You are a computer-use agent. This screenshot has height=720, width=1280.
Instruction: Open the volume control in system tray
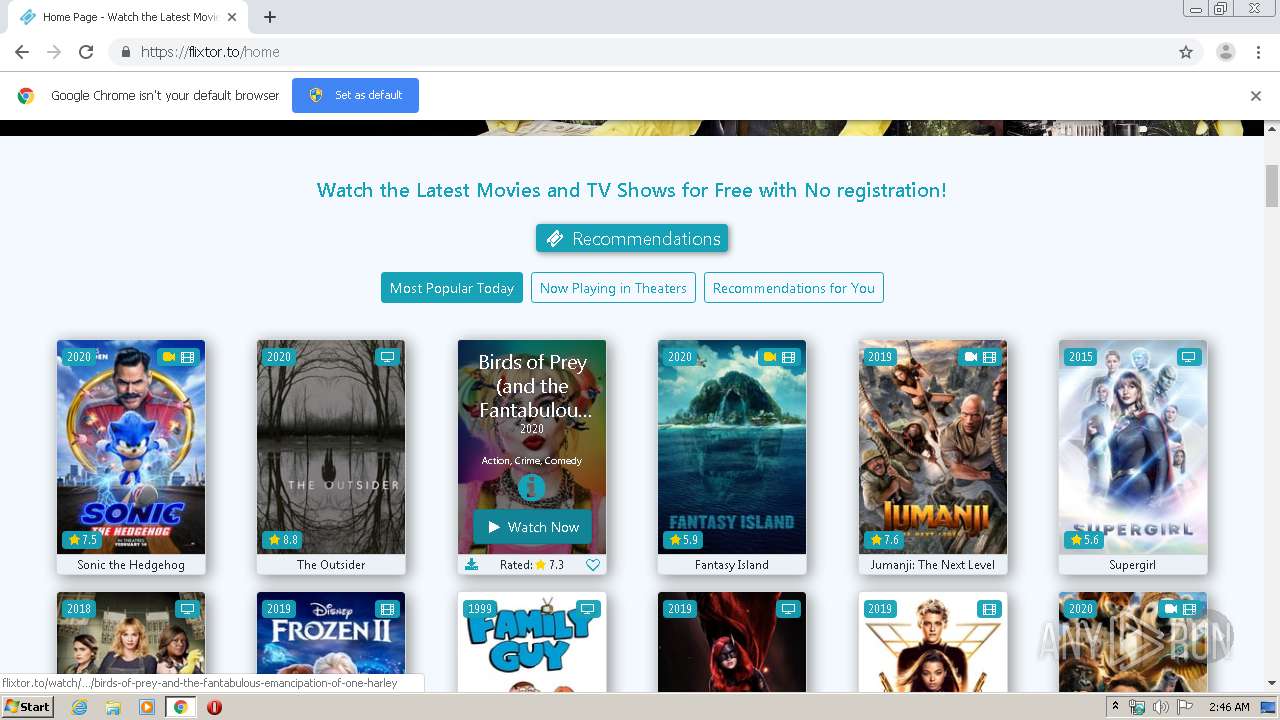point(1161,707)
